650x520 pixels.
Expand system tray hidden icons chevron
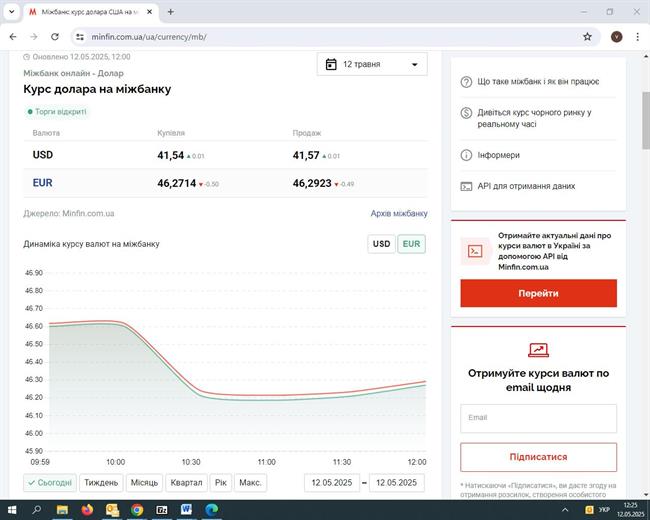(x=565, y=510)
